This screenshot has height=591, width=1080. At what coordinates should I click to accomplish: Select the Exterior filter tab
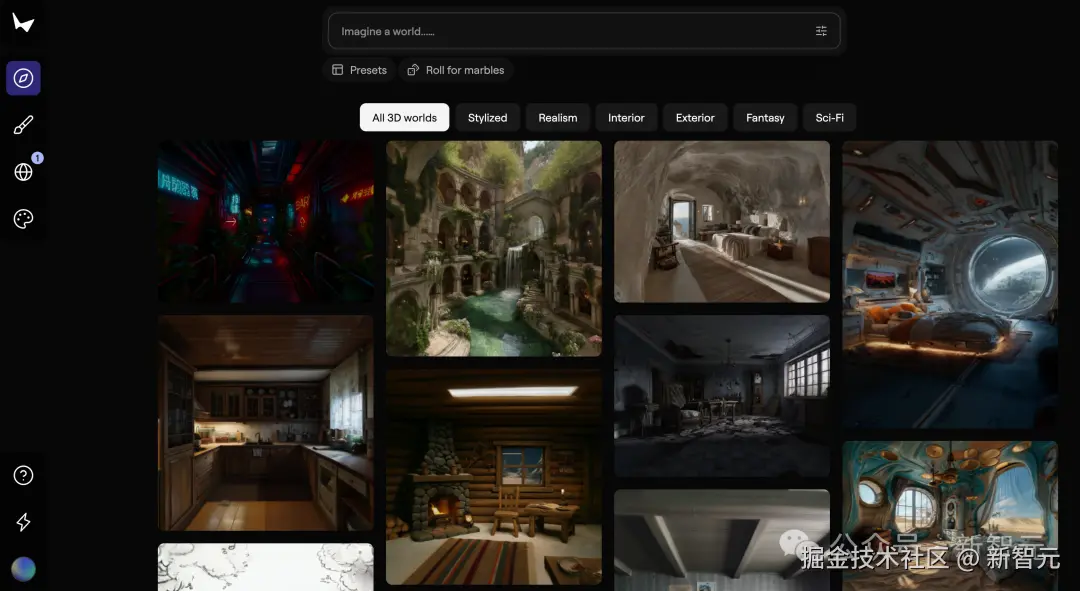point(695,118)
